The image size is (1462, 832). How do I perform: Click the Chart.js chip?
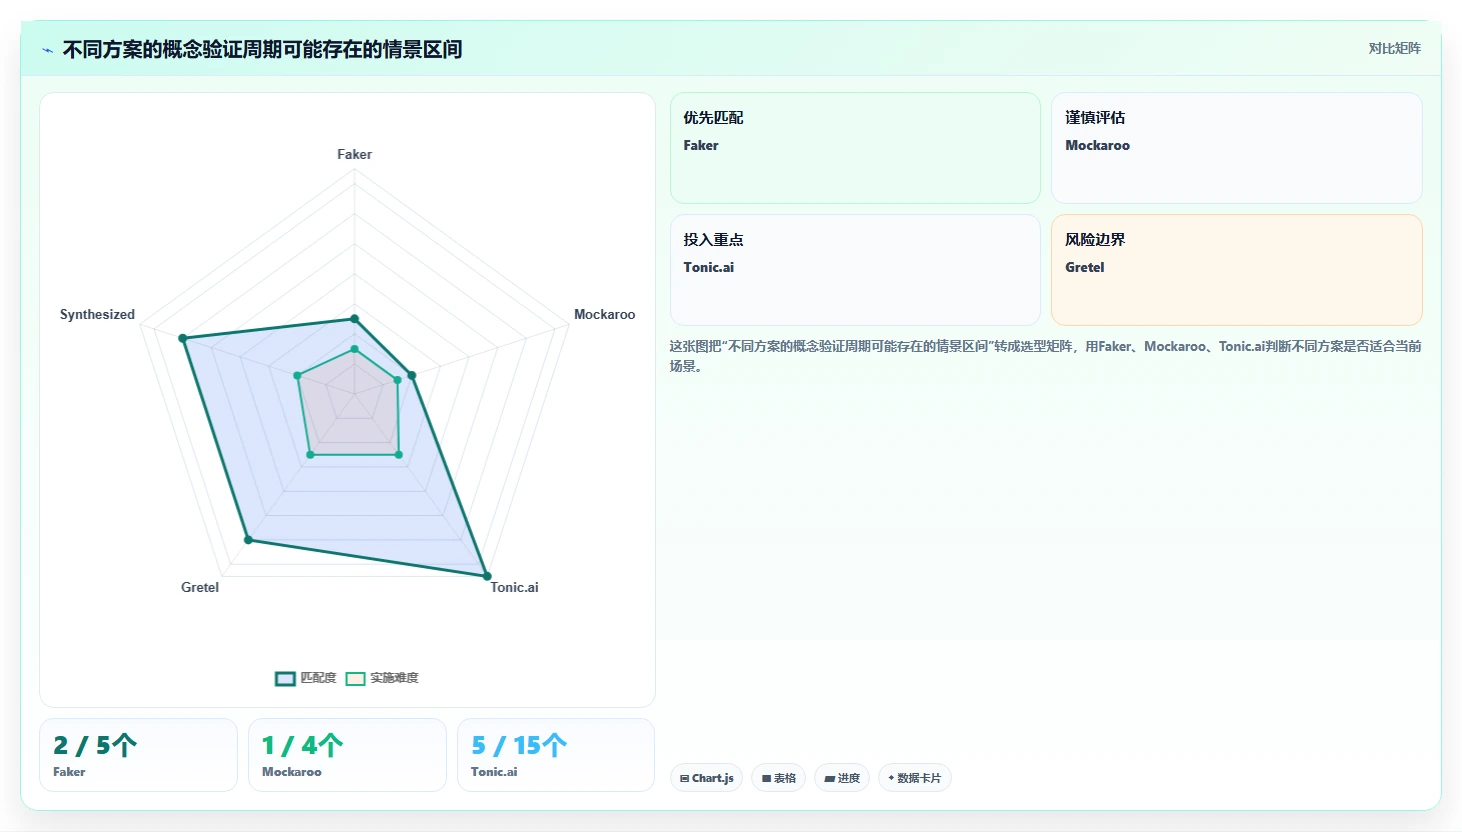[x=706, y=778]
